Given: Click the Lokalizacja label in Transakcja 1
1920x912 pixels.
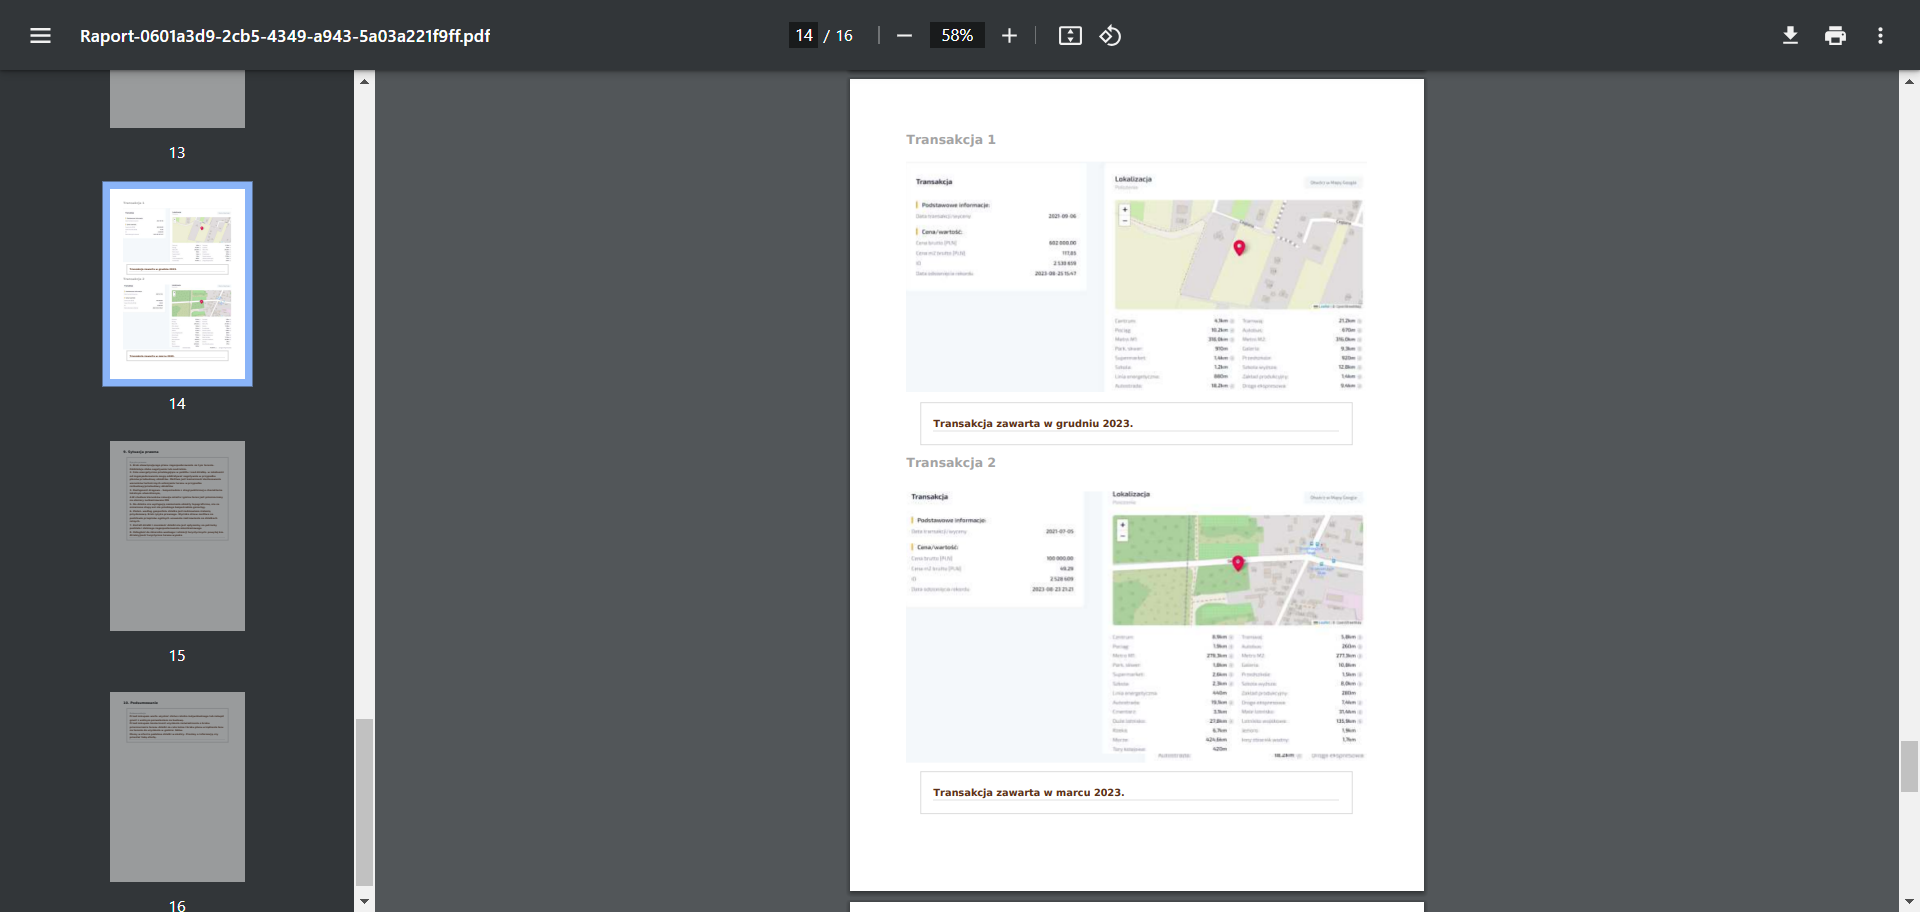Looking at the screenshot, I should coord(1133,179).
